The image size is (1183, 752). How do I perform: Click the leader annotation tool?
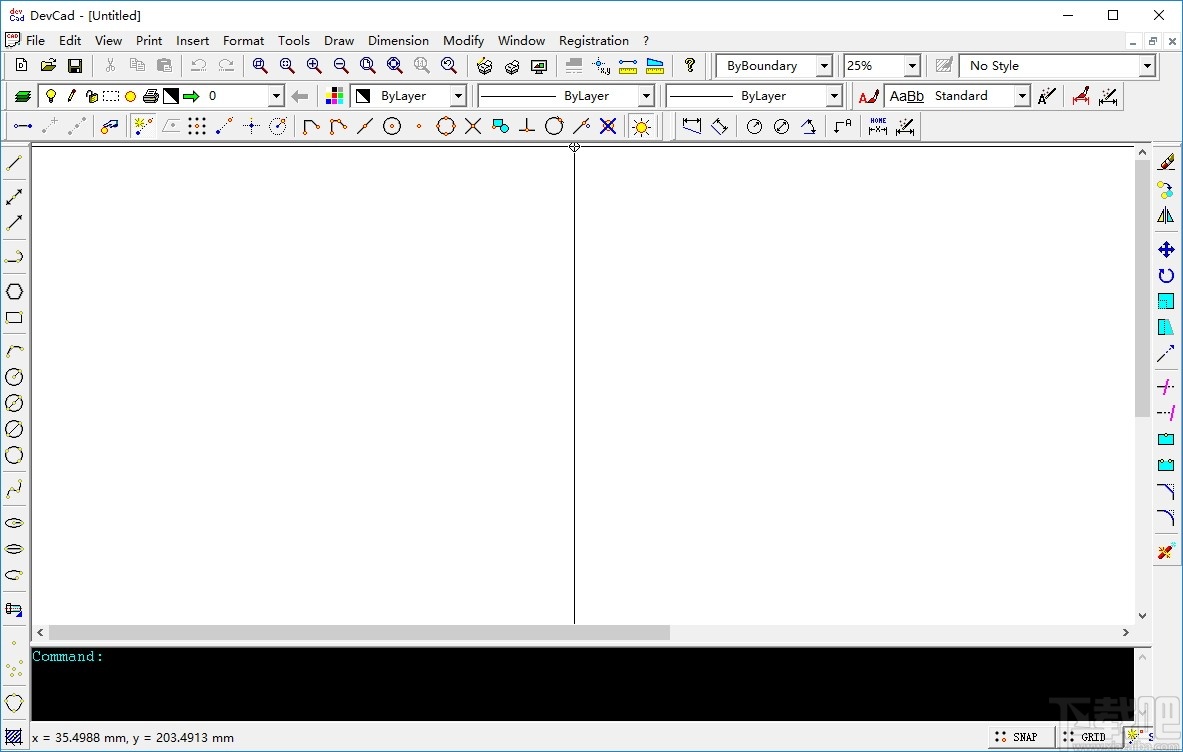[843, 126]
